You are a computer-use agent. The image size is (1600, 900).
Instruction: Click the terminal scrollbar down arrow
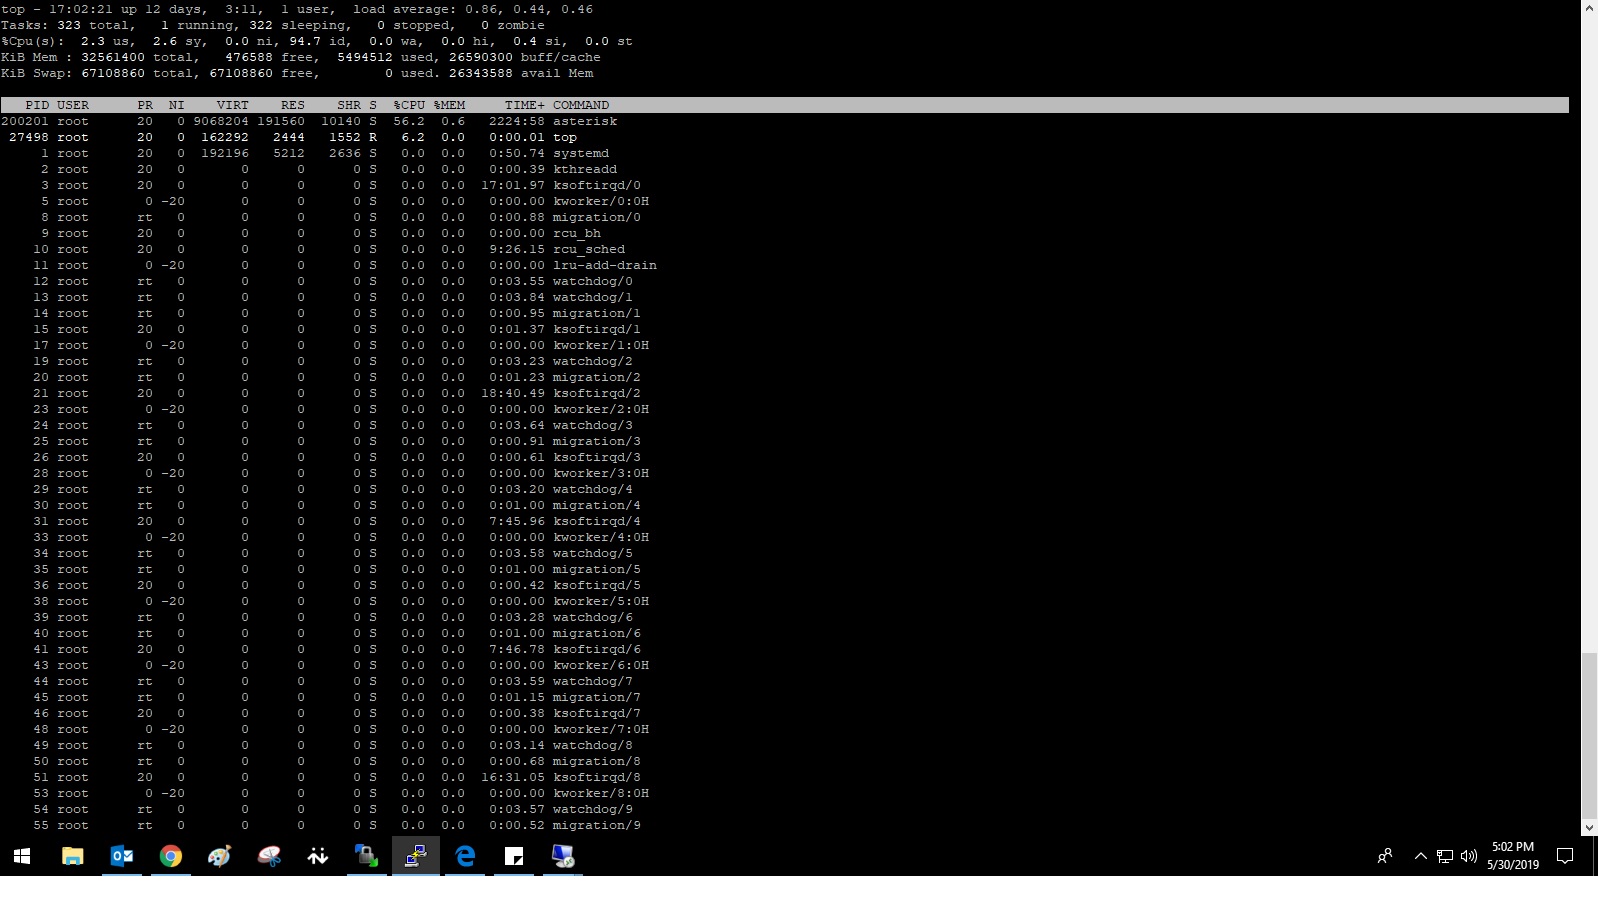(1589, 828)
